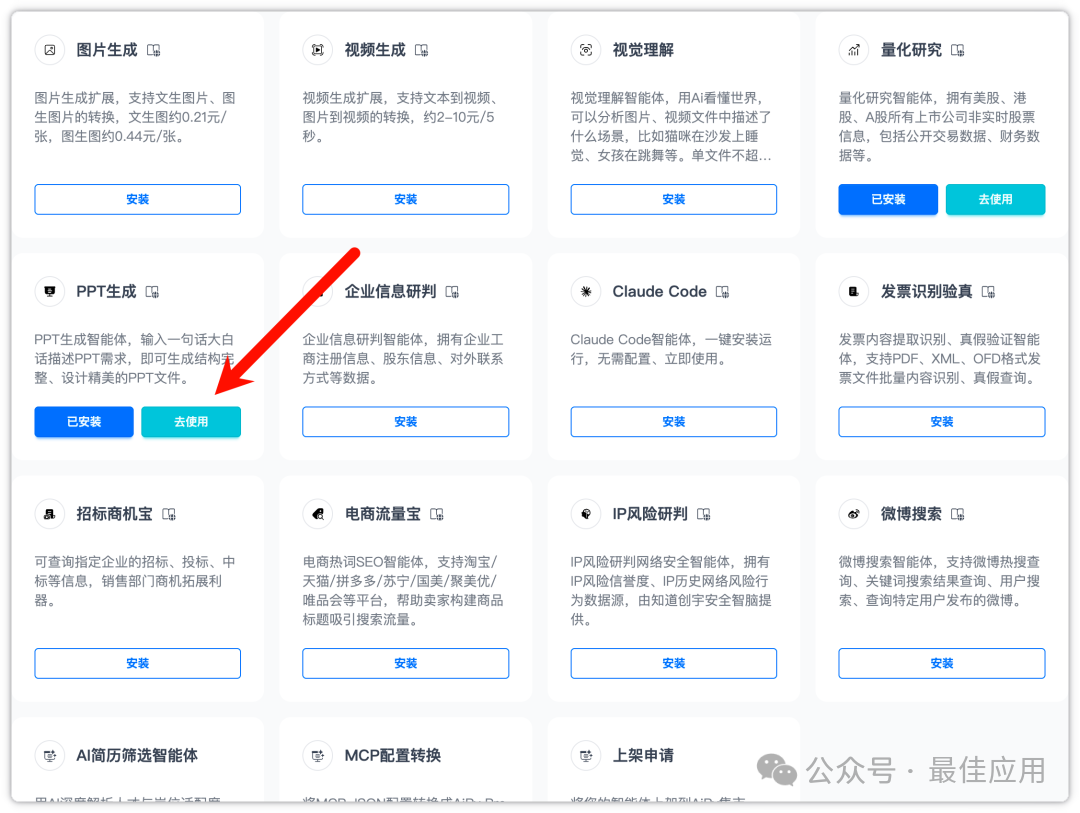Click the MCP配置转换 icon
This screenshot has width=1080, height=813.
coord(318,755)
